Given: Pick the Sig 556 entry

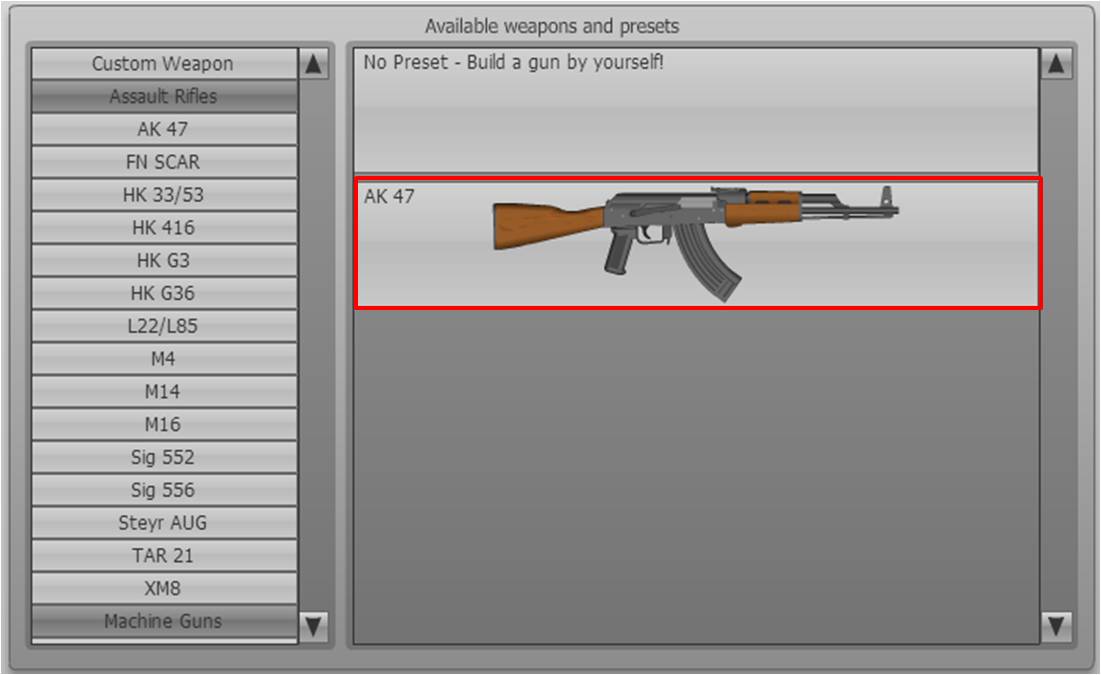Looking at the screenshot, I should pos(164,490).
